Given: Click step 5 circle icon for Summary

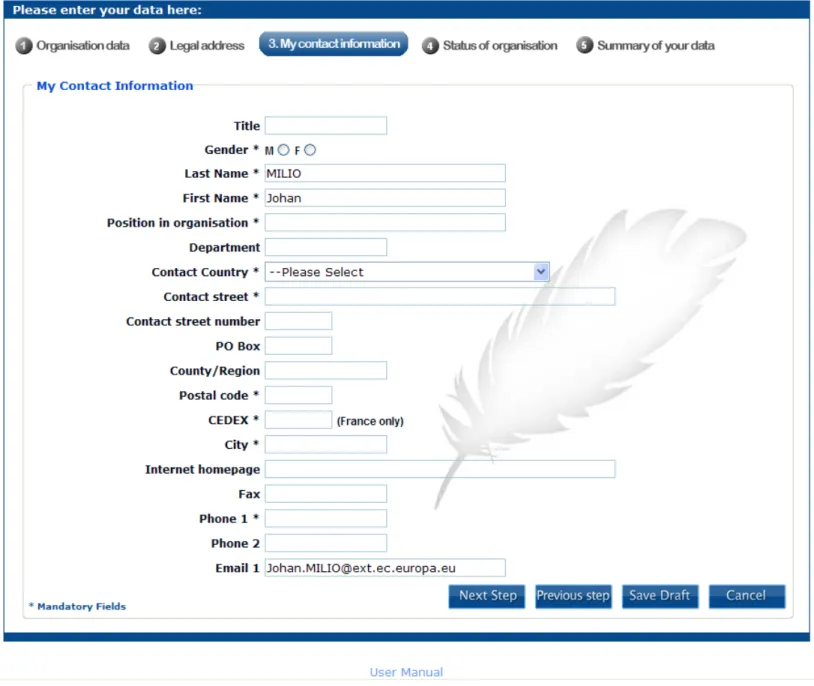Looking at the screenshot, I should click(x=585, y=46).
